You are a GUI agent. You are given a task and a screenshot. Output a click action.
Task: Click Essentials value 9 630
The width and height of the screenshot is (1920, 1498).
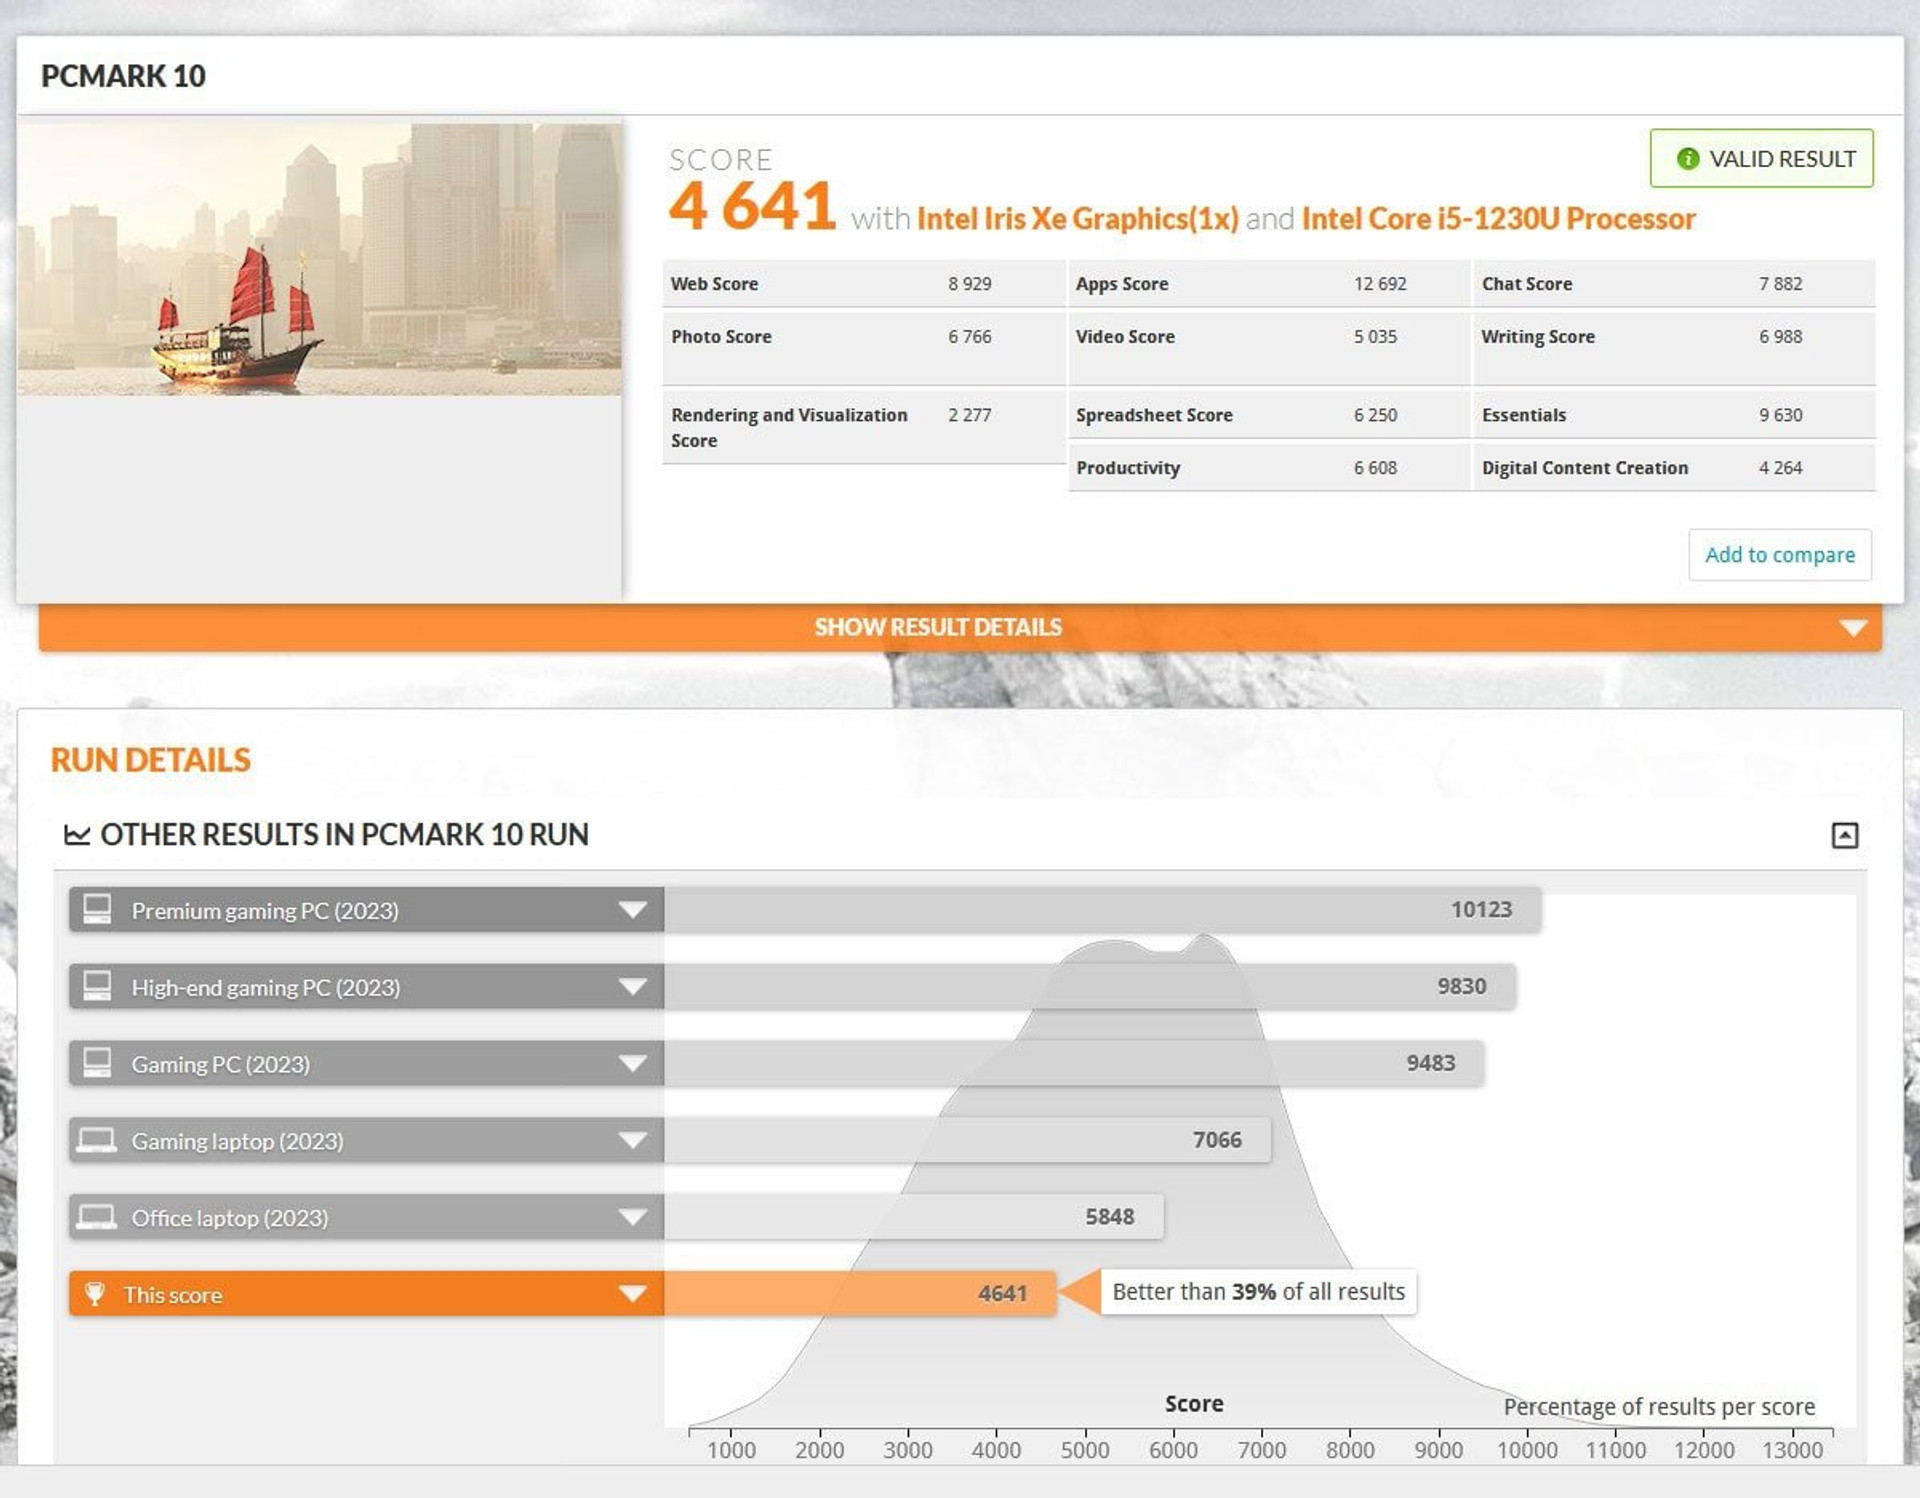click(1780, 415)
